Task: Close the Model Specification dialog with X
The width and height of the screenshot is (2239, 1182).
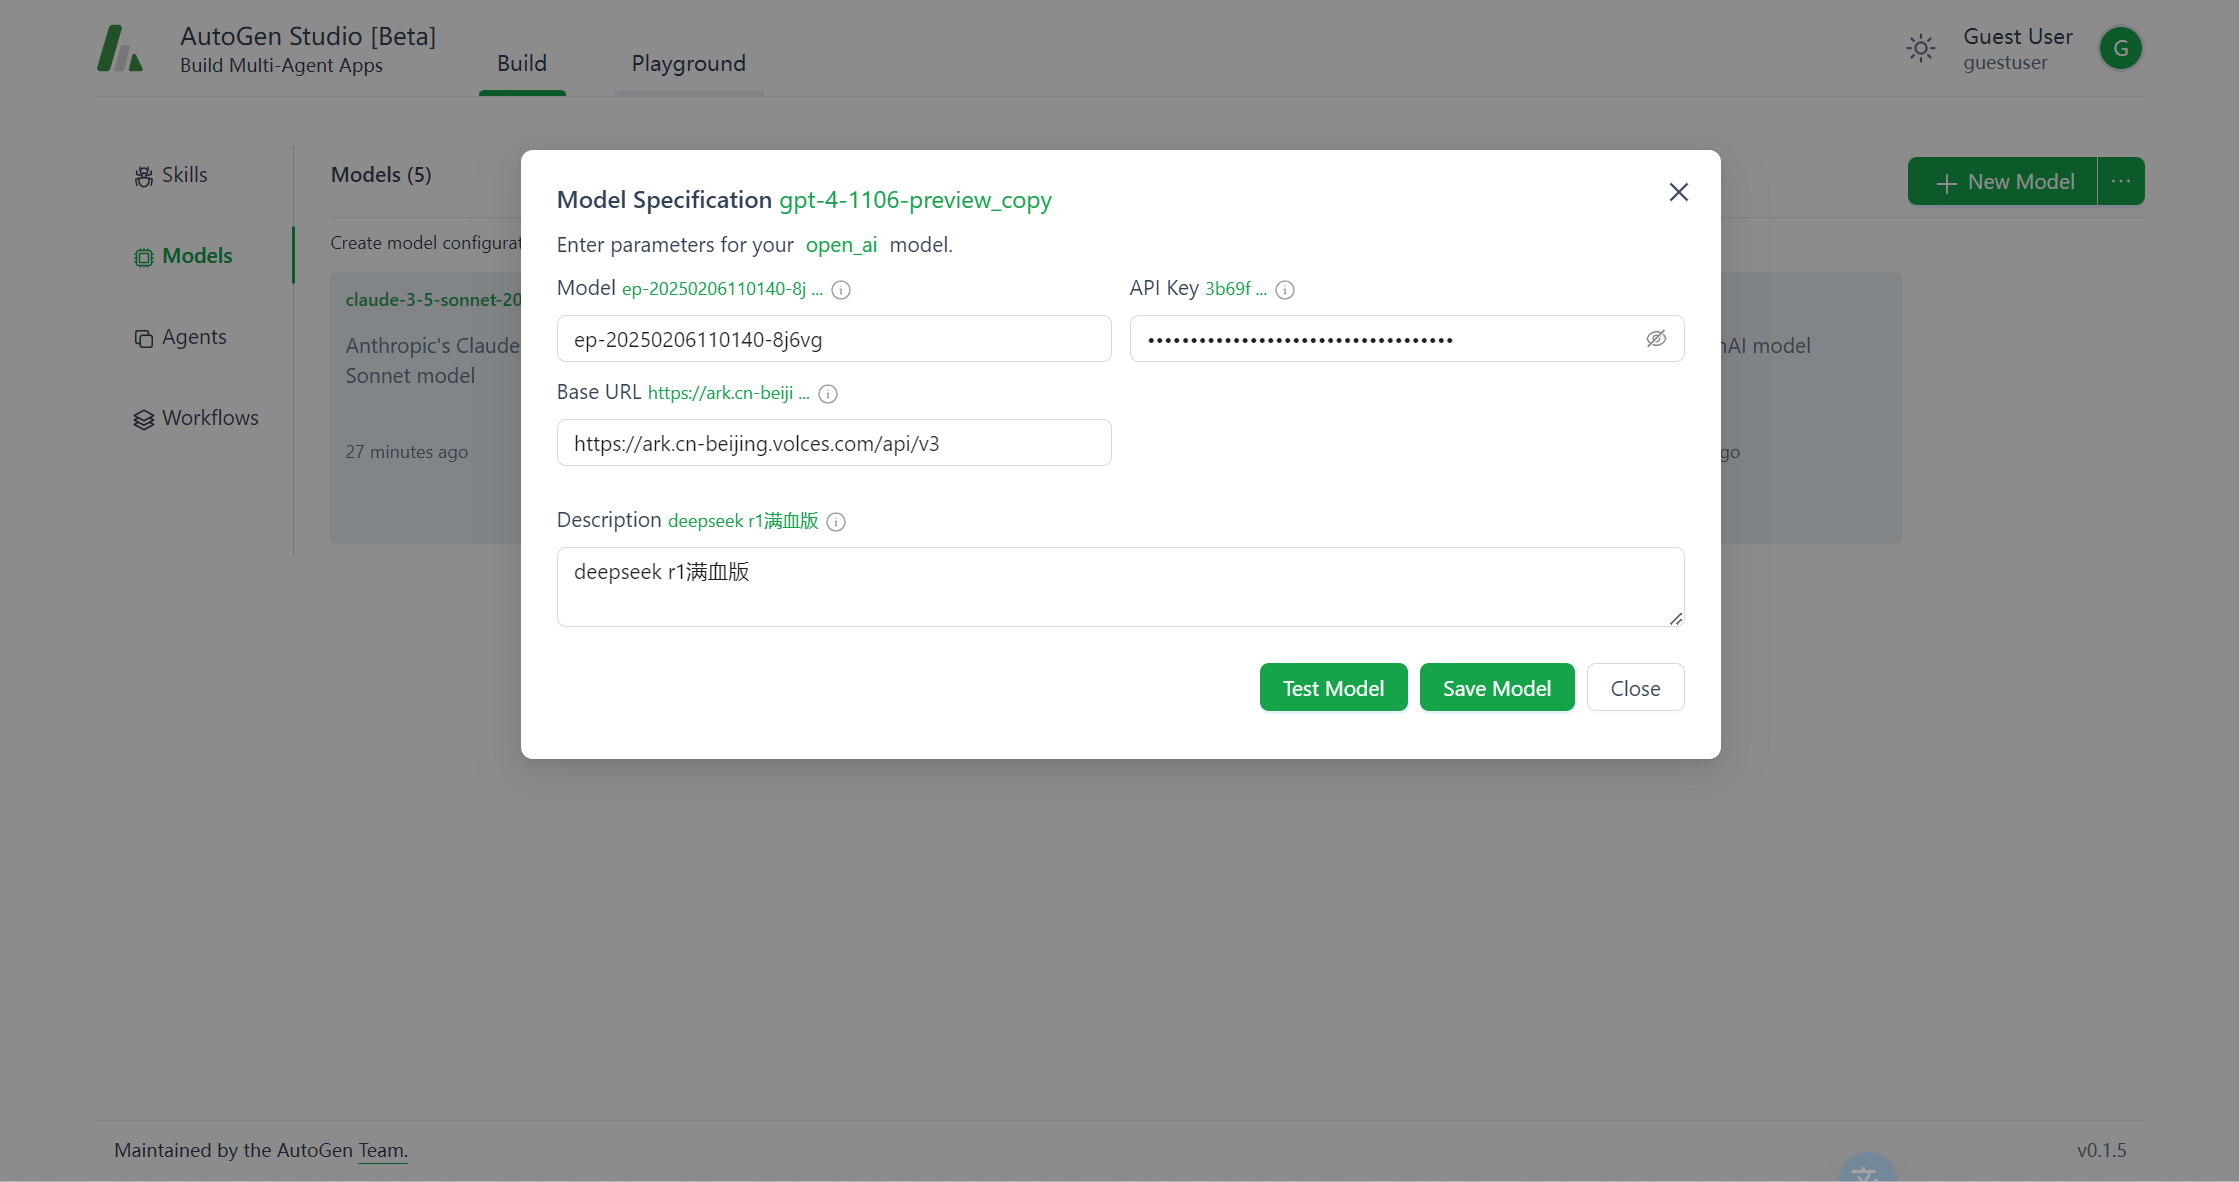Action: point(1679,192)
